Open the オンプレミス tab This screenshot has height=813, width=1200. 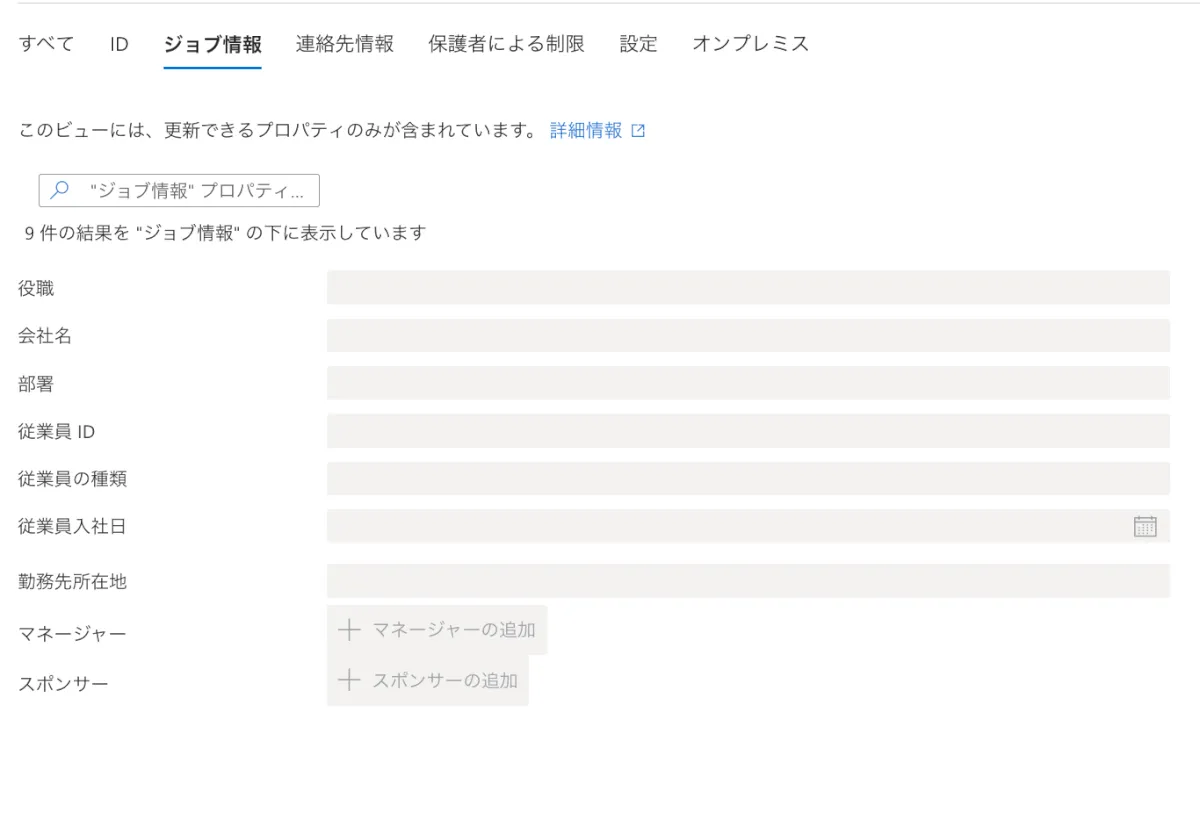(750, 44)
